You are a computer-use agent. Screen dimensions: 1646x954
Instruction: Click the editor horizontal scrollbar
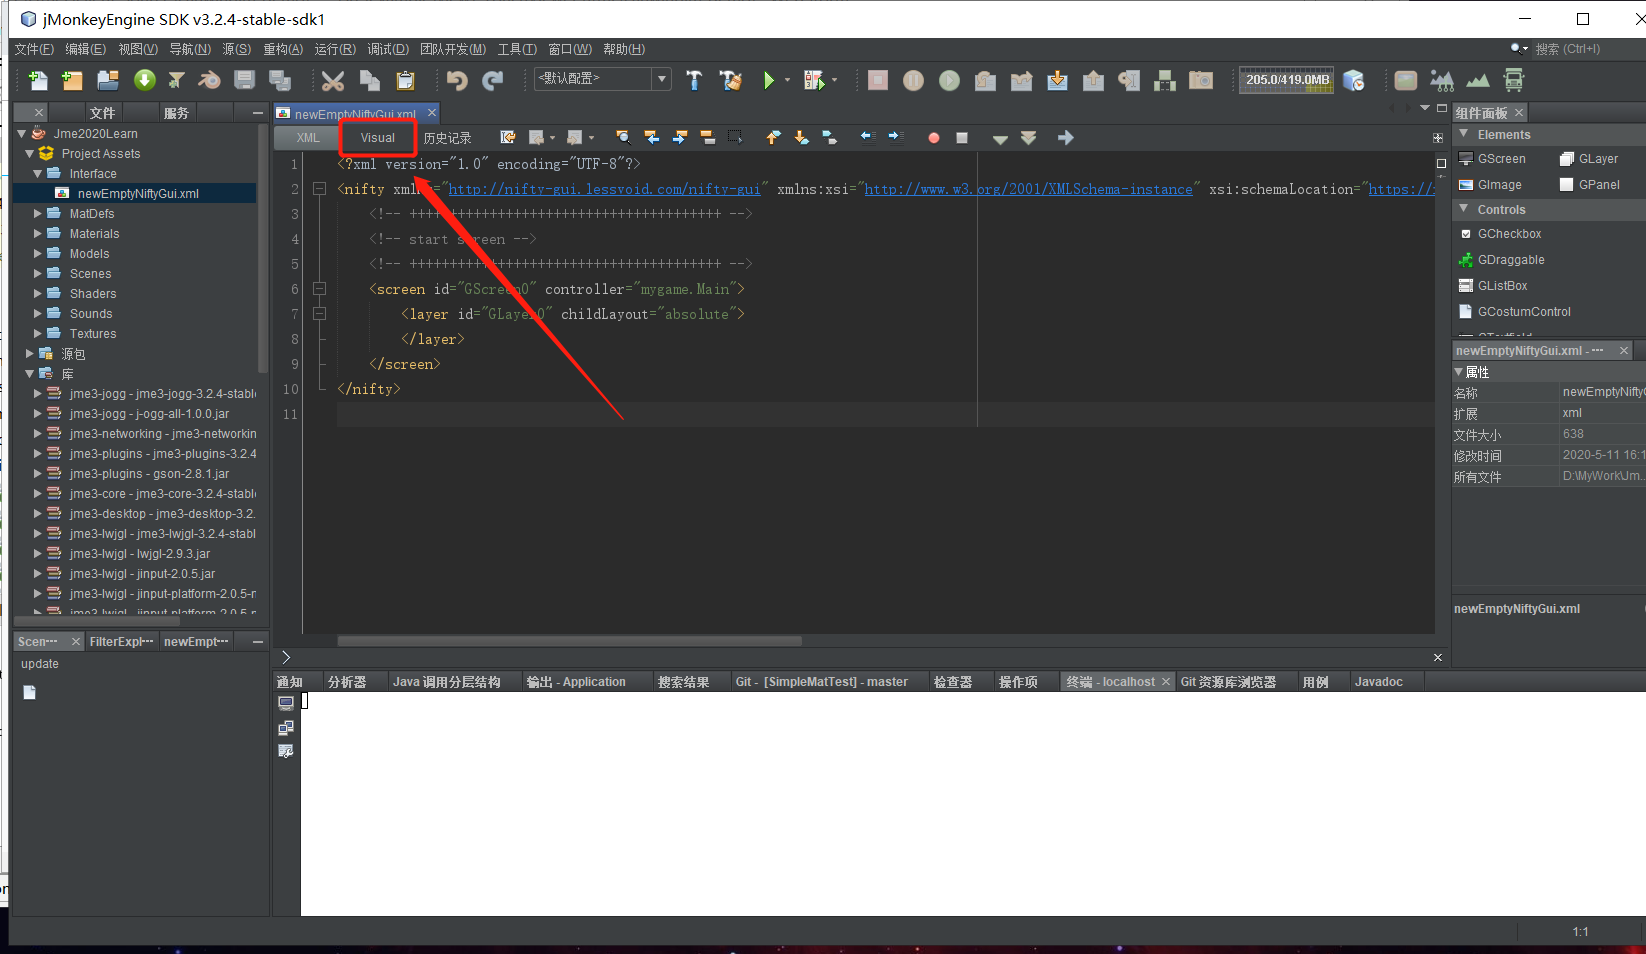(x=570, y=641)
